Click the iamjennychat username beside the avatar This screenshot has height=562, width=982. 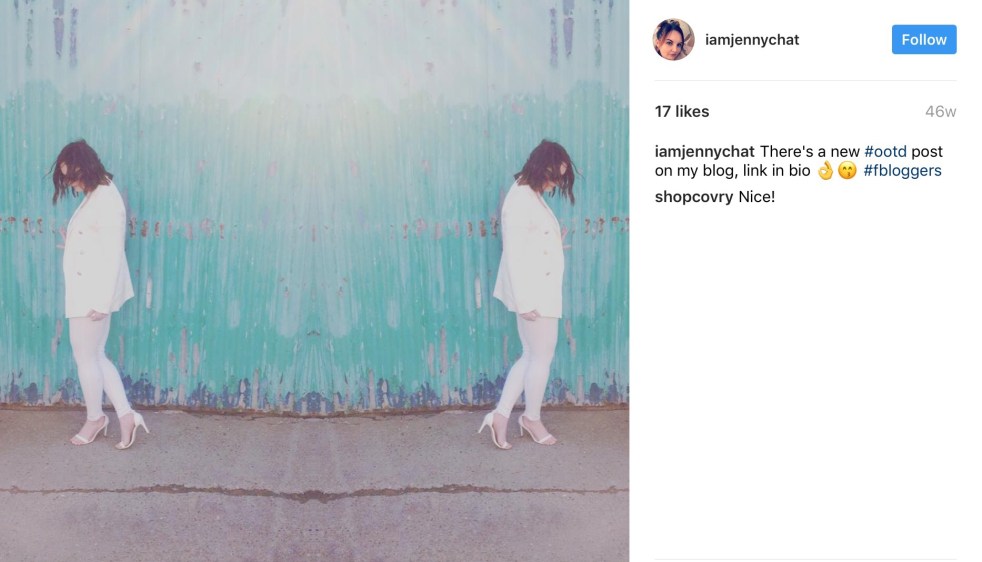click(752, 39)
